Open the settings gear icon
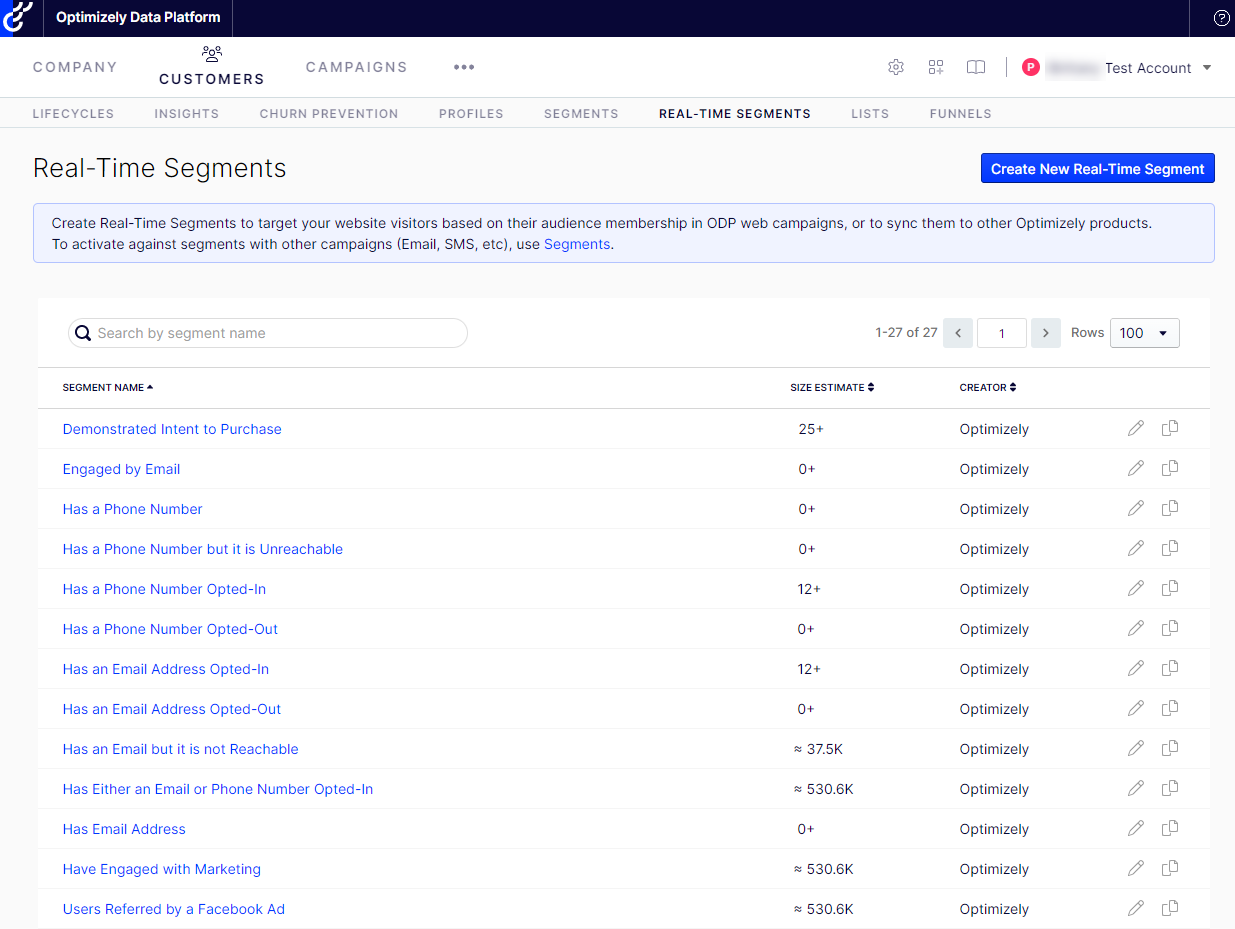 pos(896,67)
